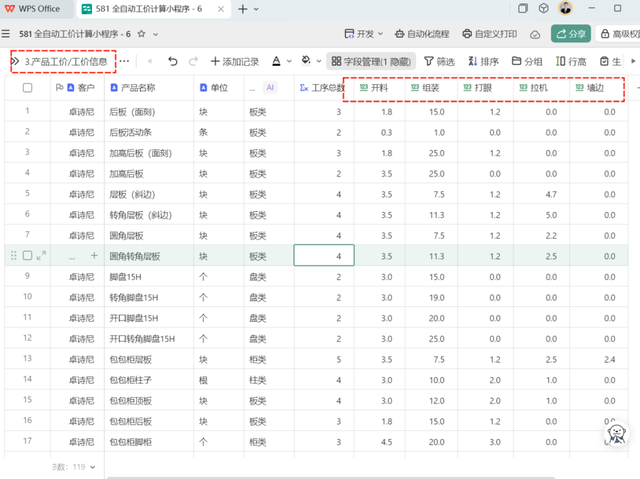Click the 产品名称 column header
Viewport: 640px width, 479px height.
(149, 88)
